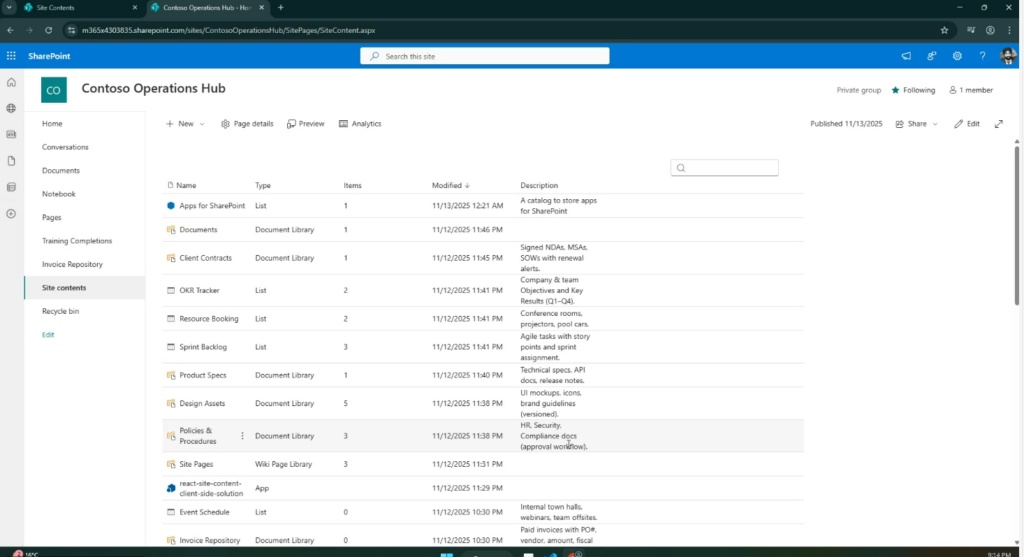Open the globe icon in left app bar

11,108
